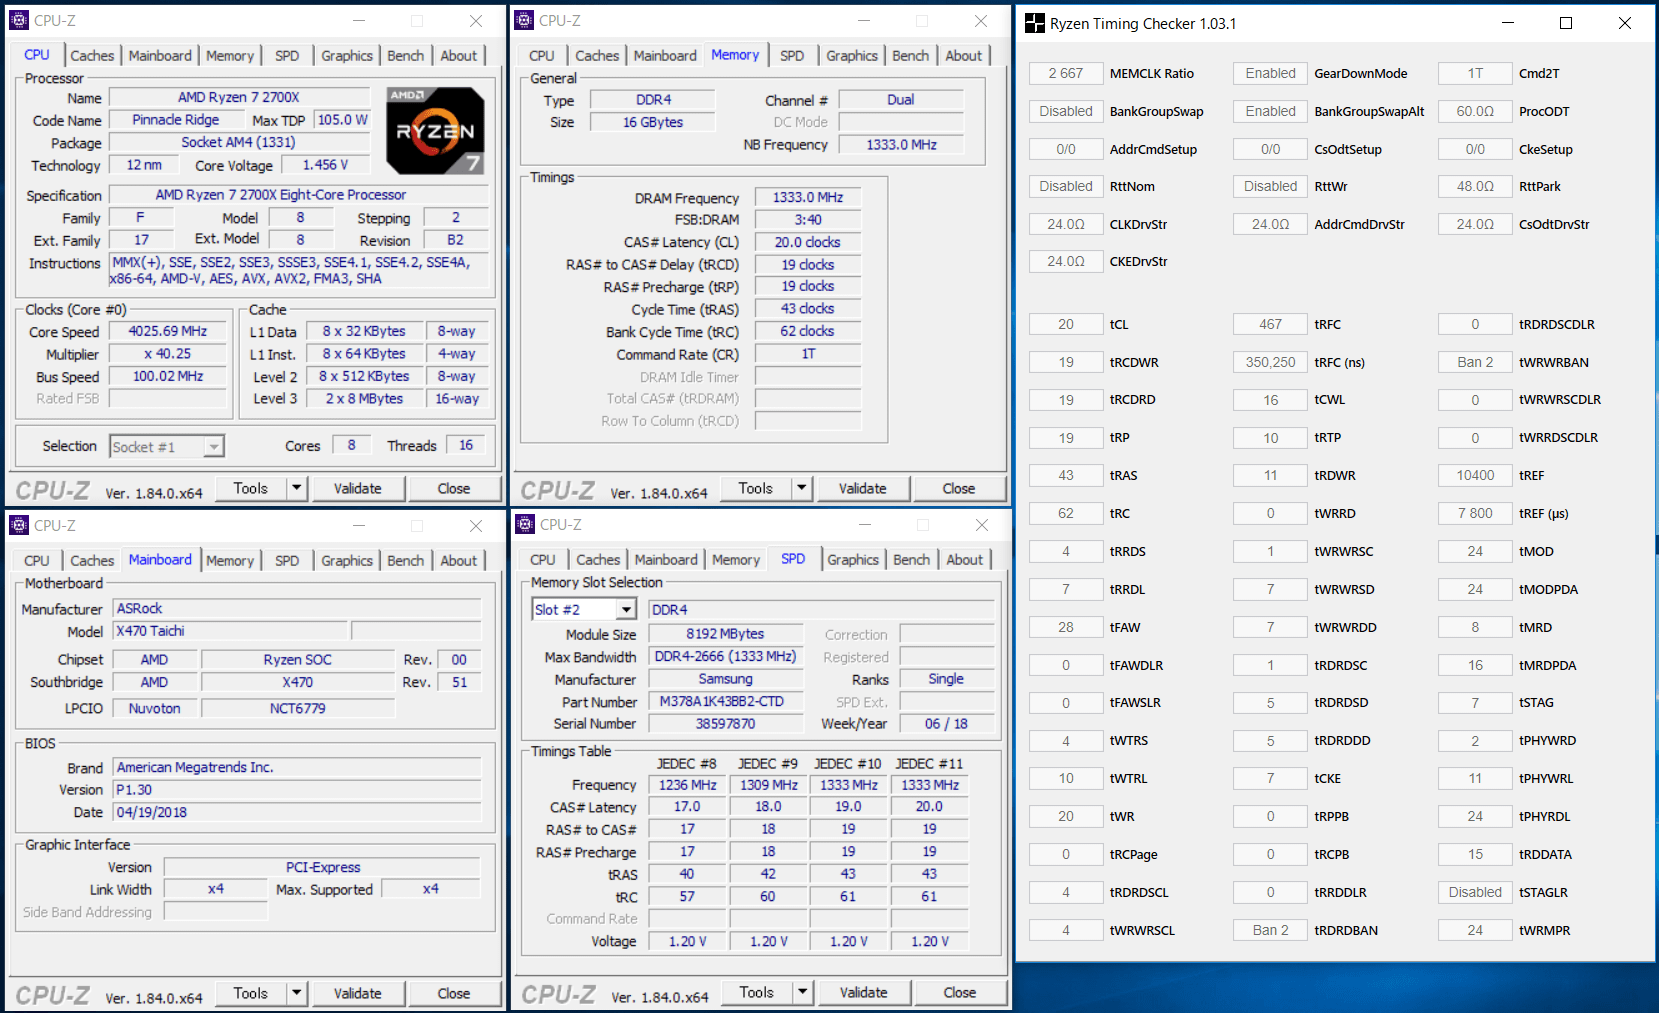The height and width of the screenshot is (1013, 1659).
Task: Select Graphics tab in Memory window
Action: pyautogui.click(x=852, y=56)
